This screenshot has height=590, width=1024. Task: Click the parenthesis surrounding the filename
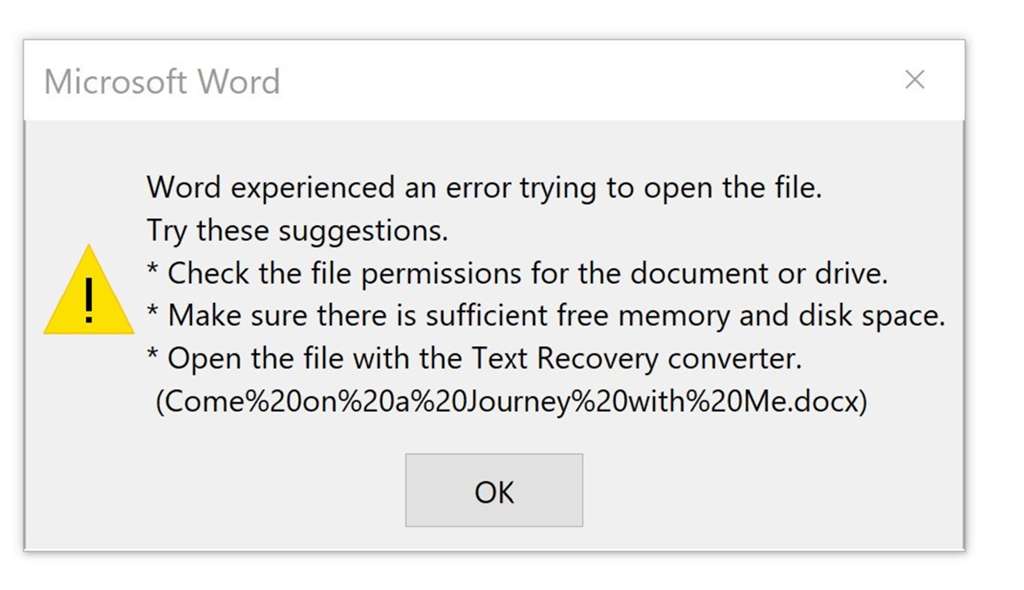click(160, 401)
